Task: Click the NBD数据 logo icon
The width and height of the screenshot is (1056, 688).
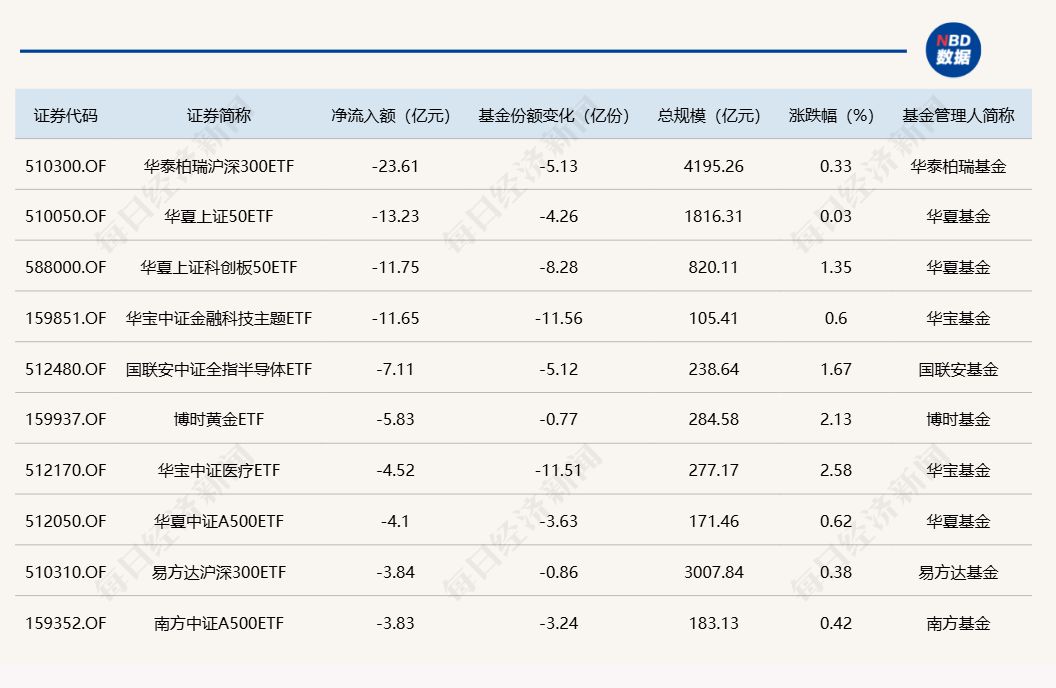Action: click(x=952, y=50)
